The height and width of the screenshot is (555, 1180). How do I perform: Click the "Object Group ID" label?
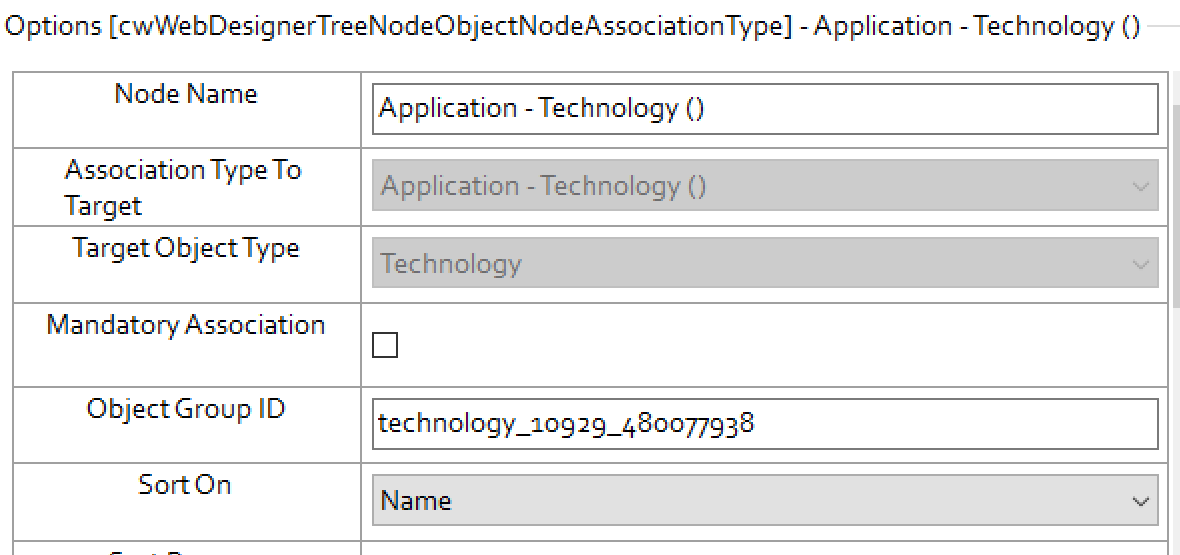[186, 409]
